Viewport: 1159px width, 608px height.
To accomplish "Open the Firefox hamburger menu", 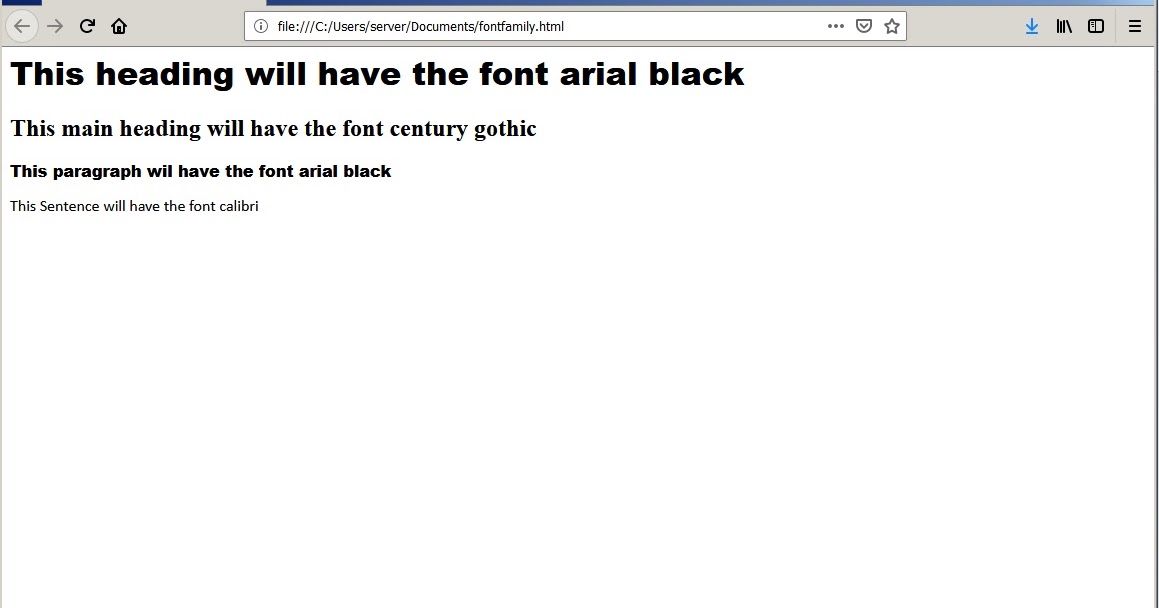I will tap(1135, 26).
